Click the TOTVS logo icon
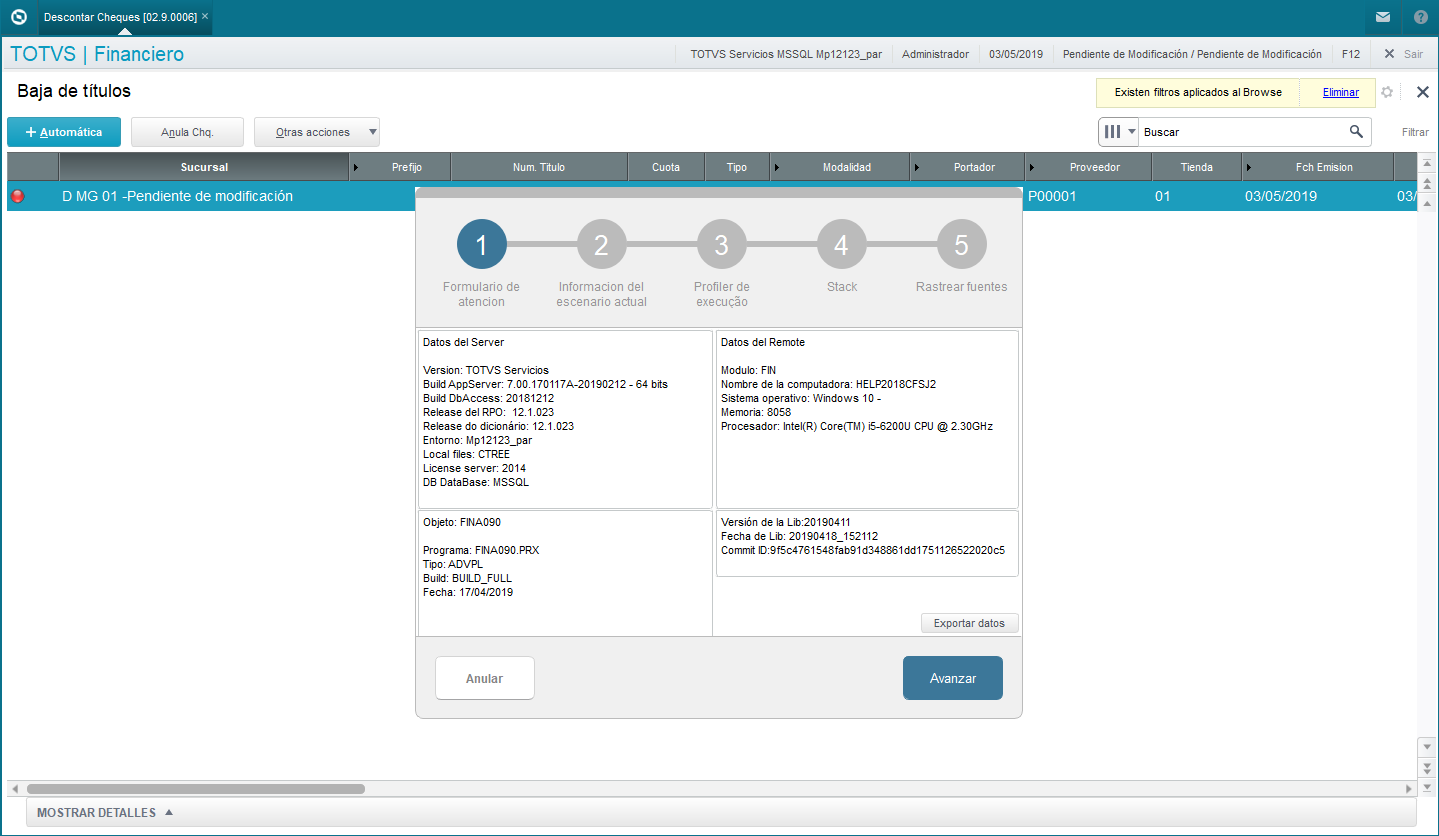Viewport: 1439px width, 836px height. (18, 17)
